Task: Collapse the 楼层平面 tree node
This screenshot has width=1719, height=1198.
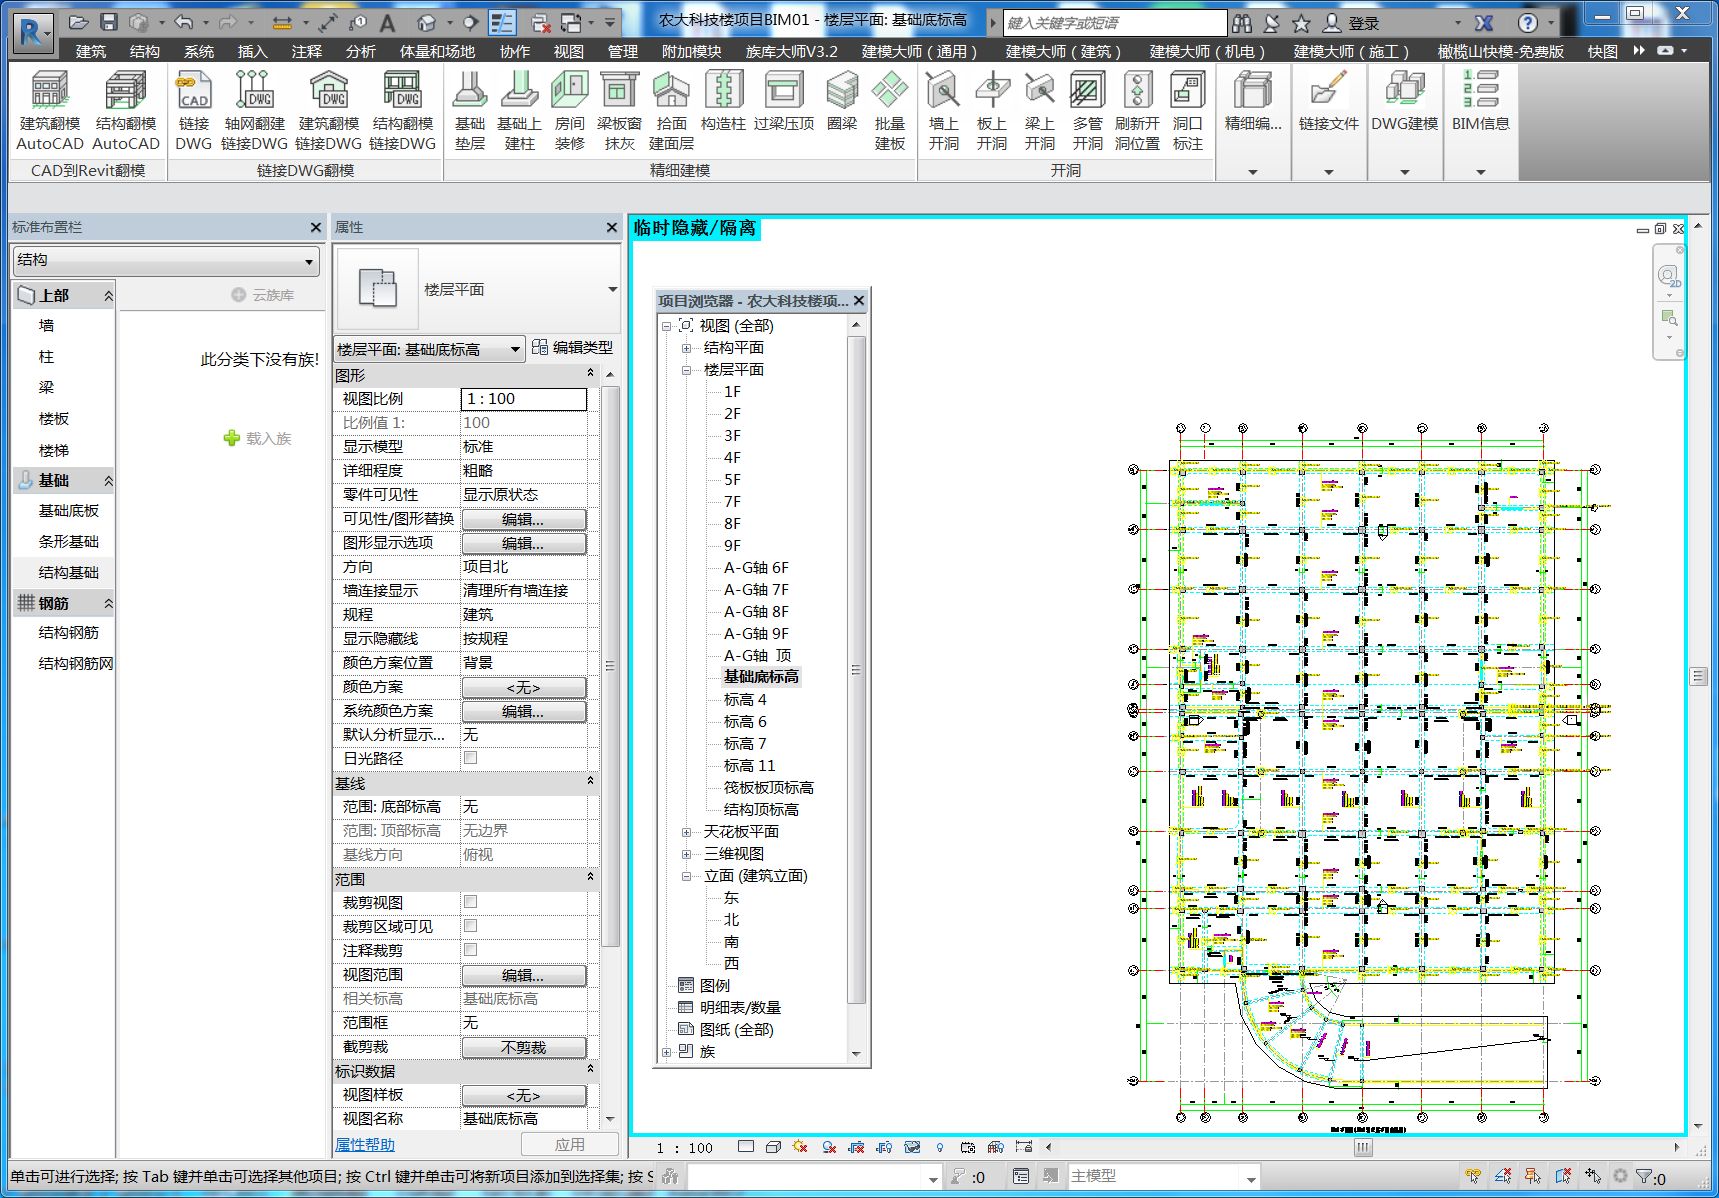Action: [x=687, y=370]
